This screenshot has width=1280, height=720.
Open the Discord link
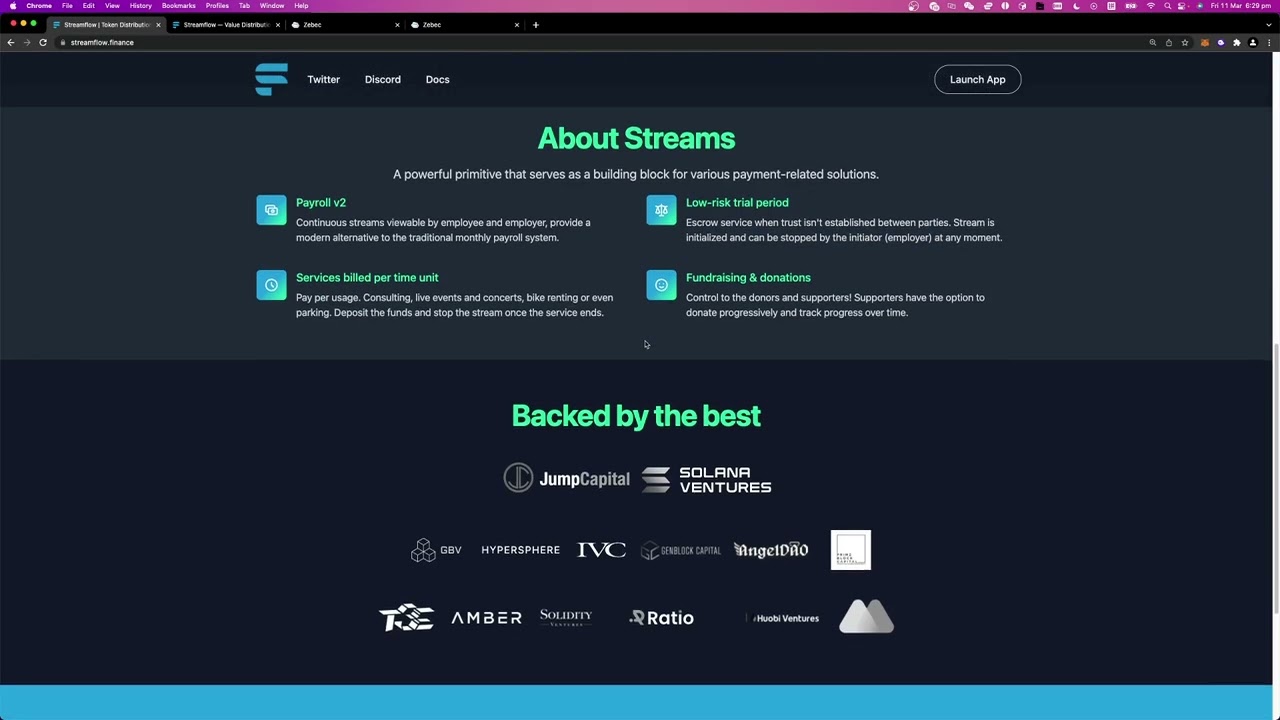[382, 79]
